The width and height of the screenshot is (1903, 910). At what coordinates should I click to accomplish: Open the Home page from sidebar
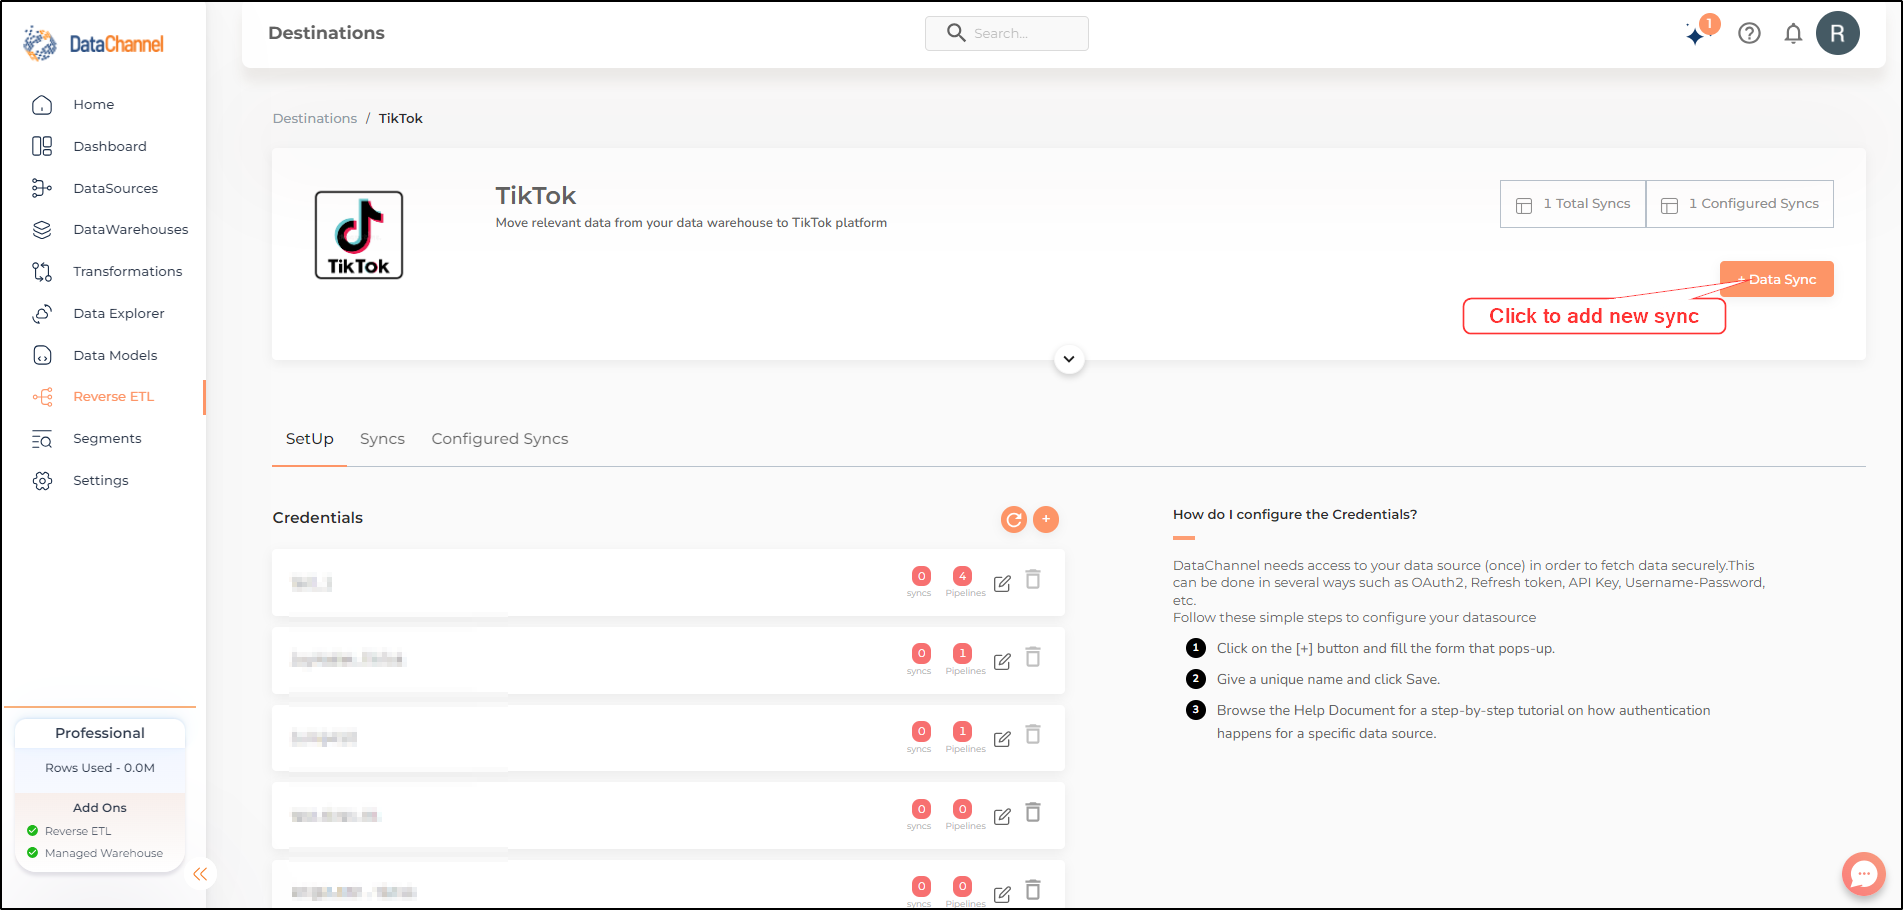[x=93, y=105]
